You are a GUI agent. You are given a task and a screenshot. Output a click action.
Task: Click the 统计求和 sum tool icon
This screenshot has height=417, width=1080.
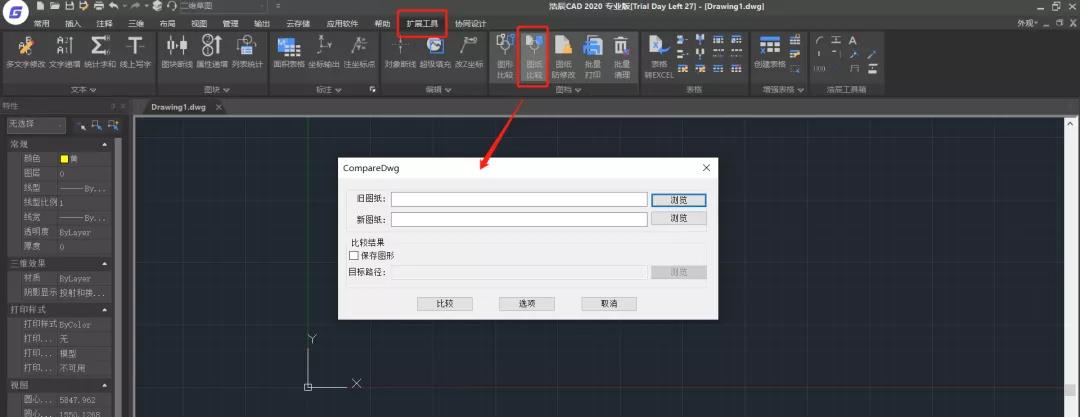coord(99,51)
